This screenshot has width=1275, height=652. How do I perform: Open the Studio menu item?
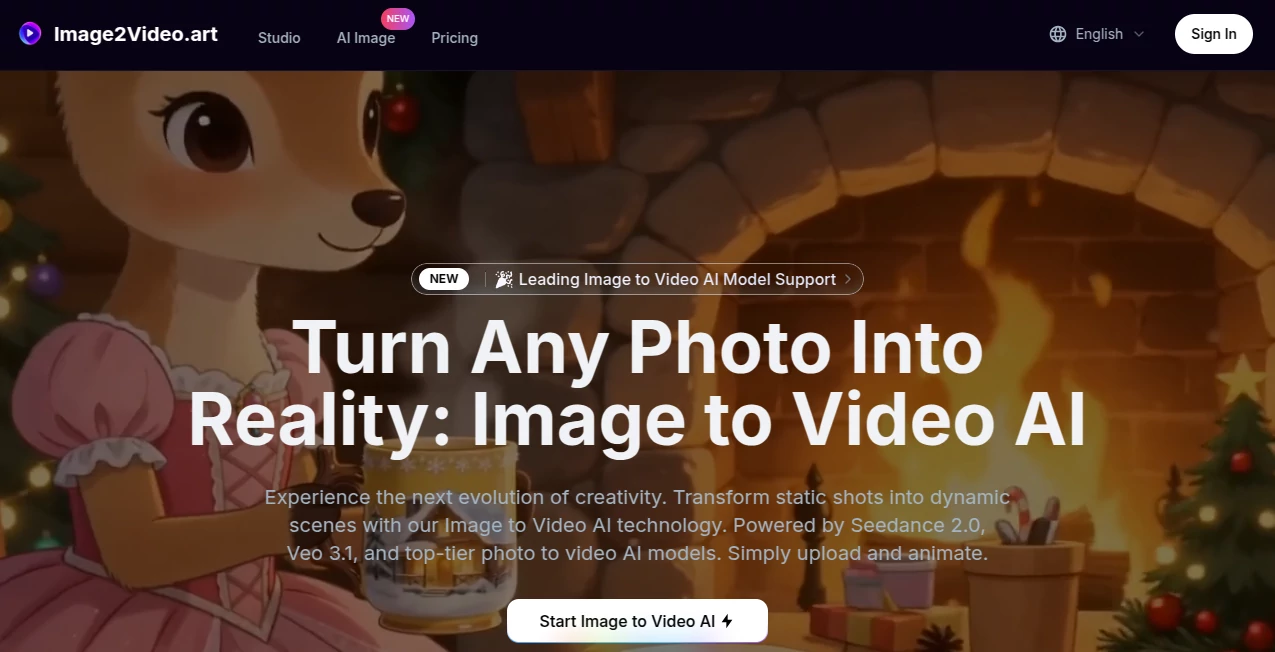[x=279, y=38]
